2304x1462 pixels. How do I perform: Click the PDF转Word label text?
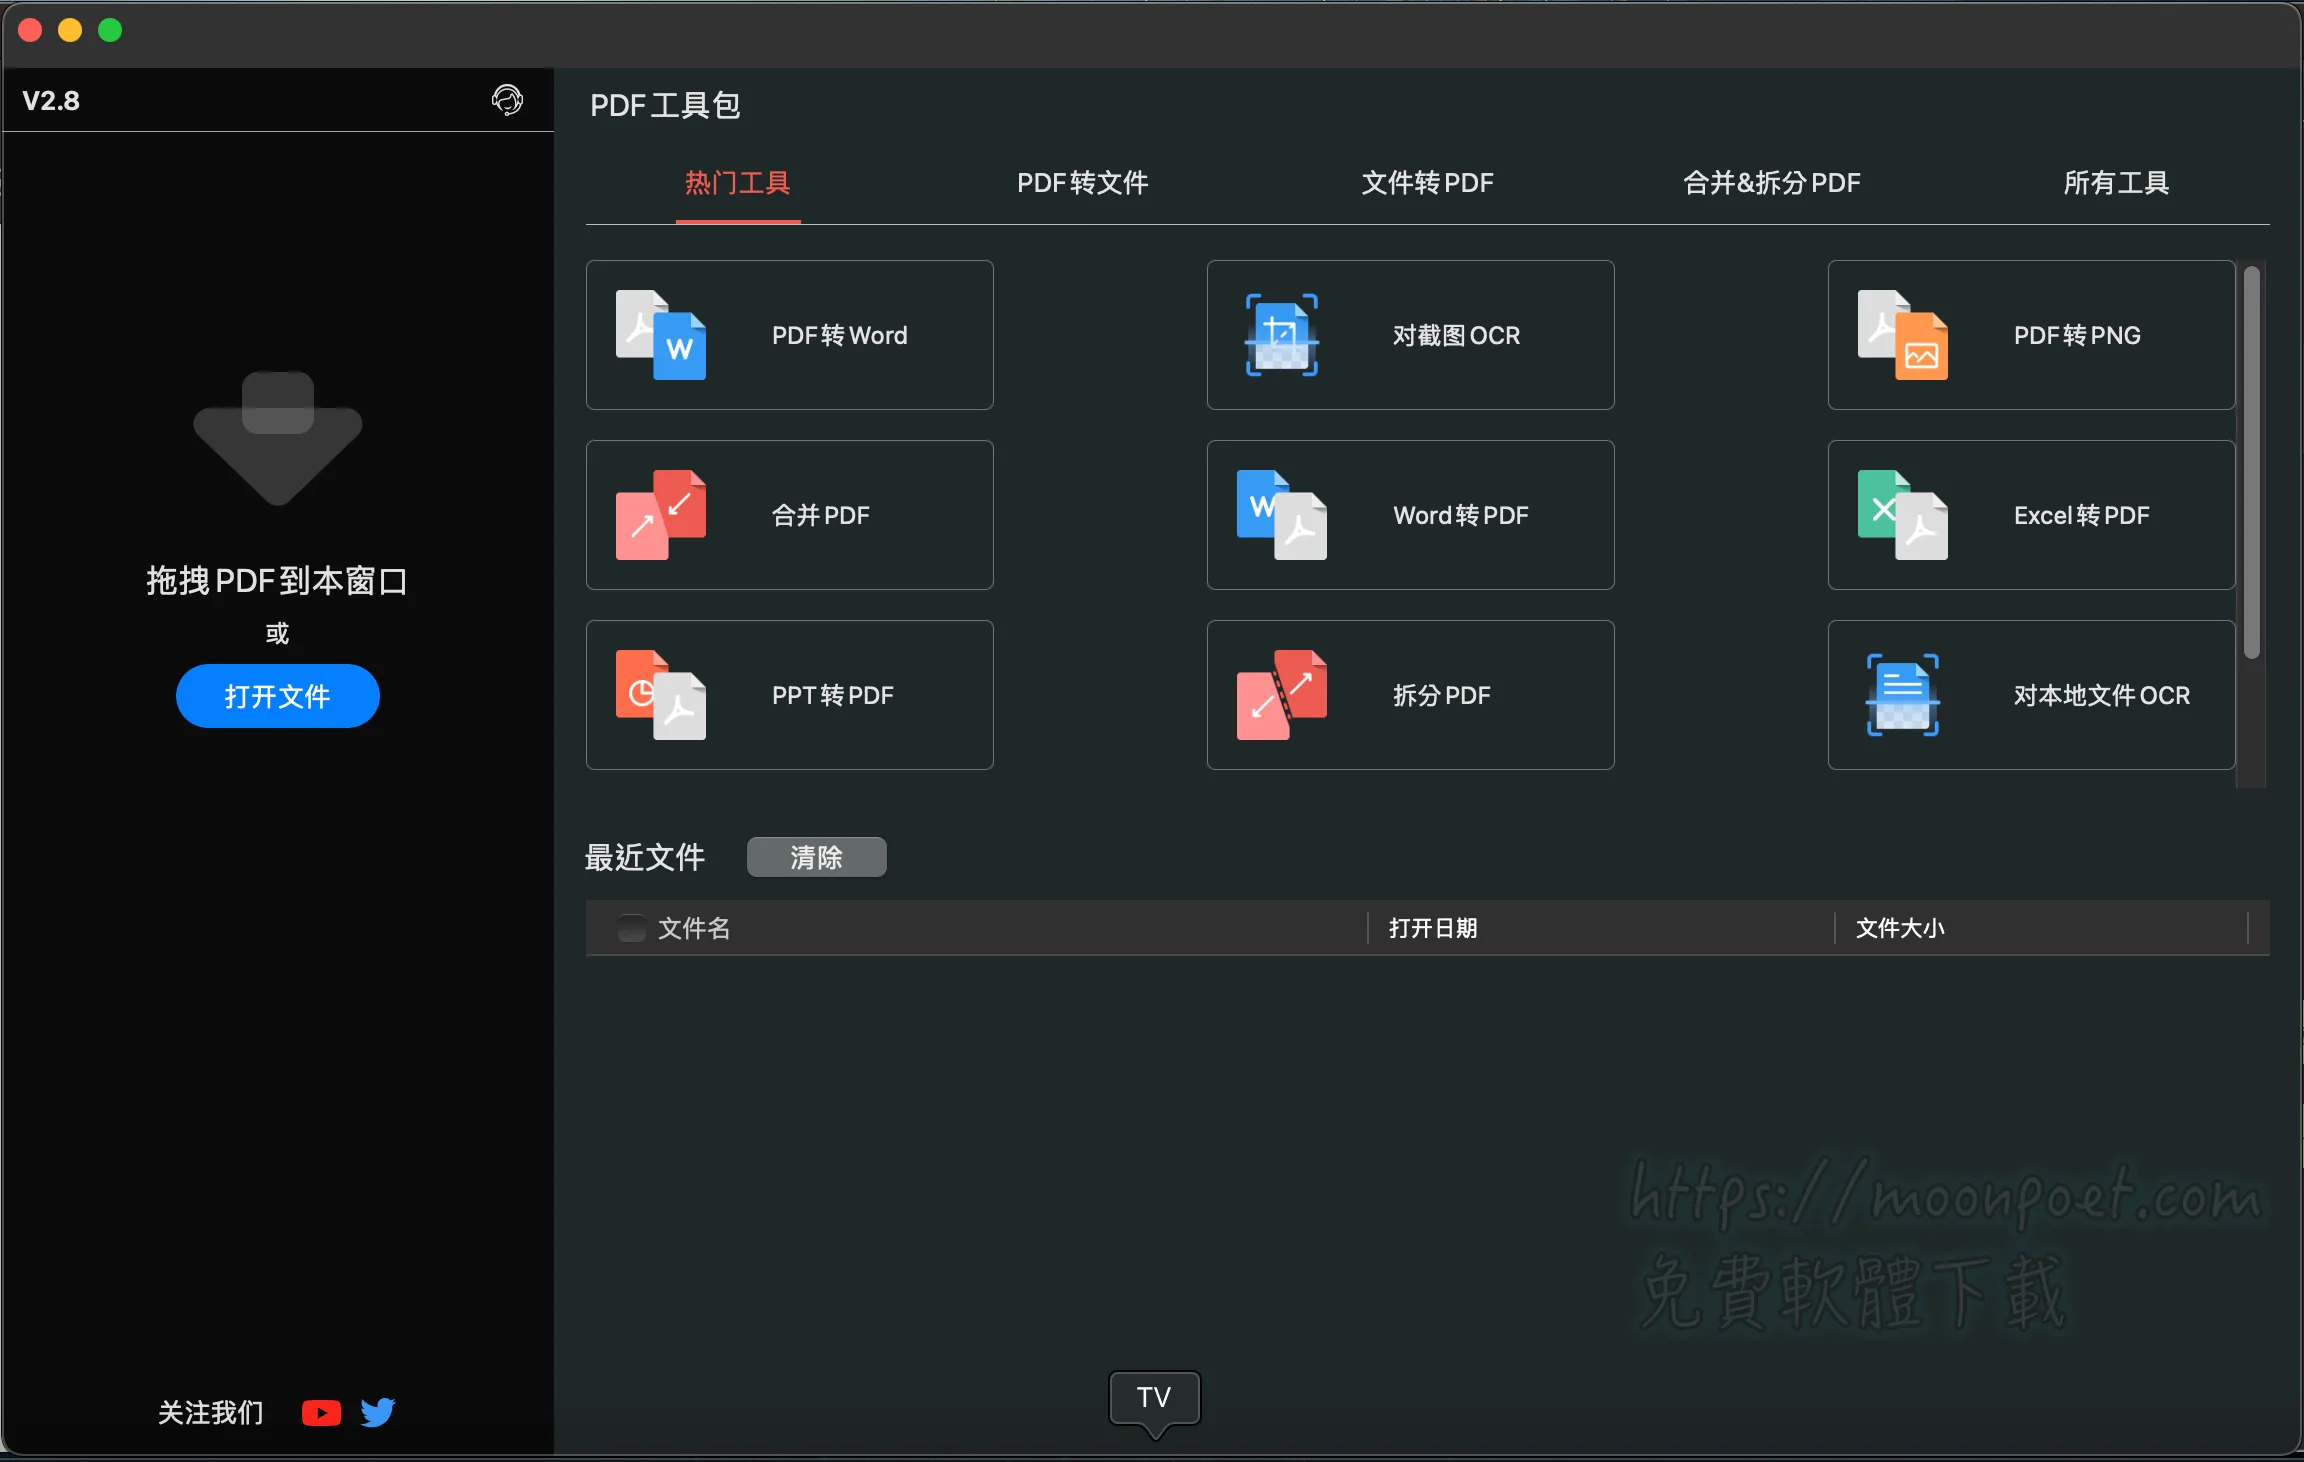[x=840, y=335]
